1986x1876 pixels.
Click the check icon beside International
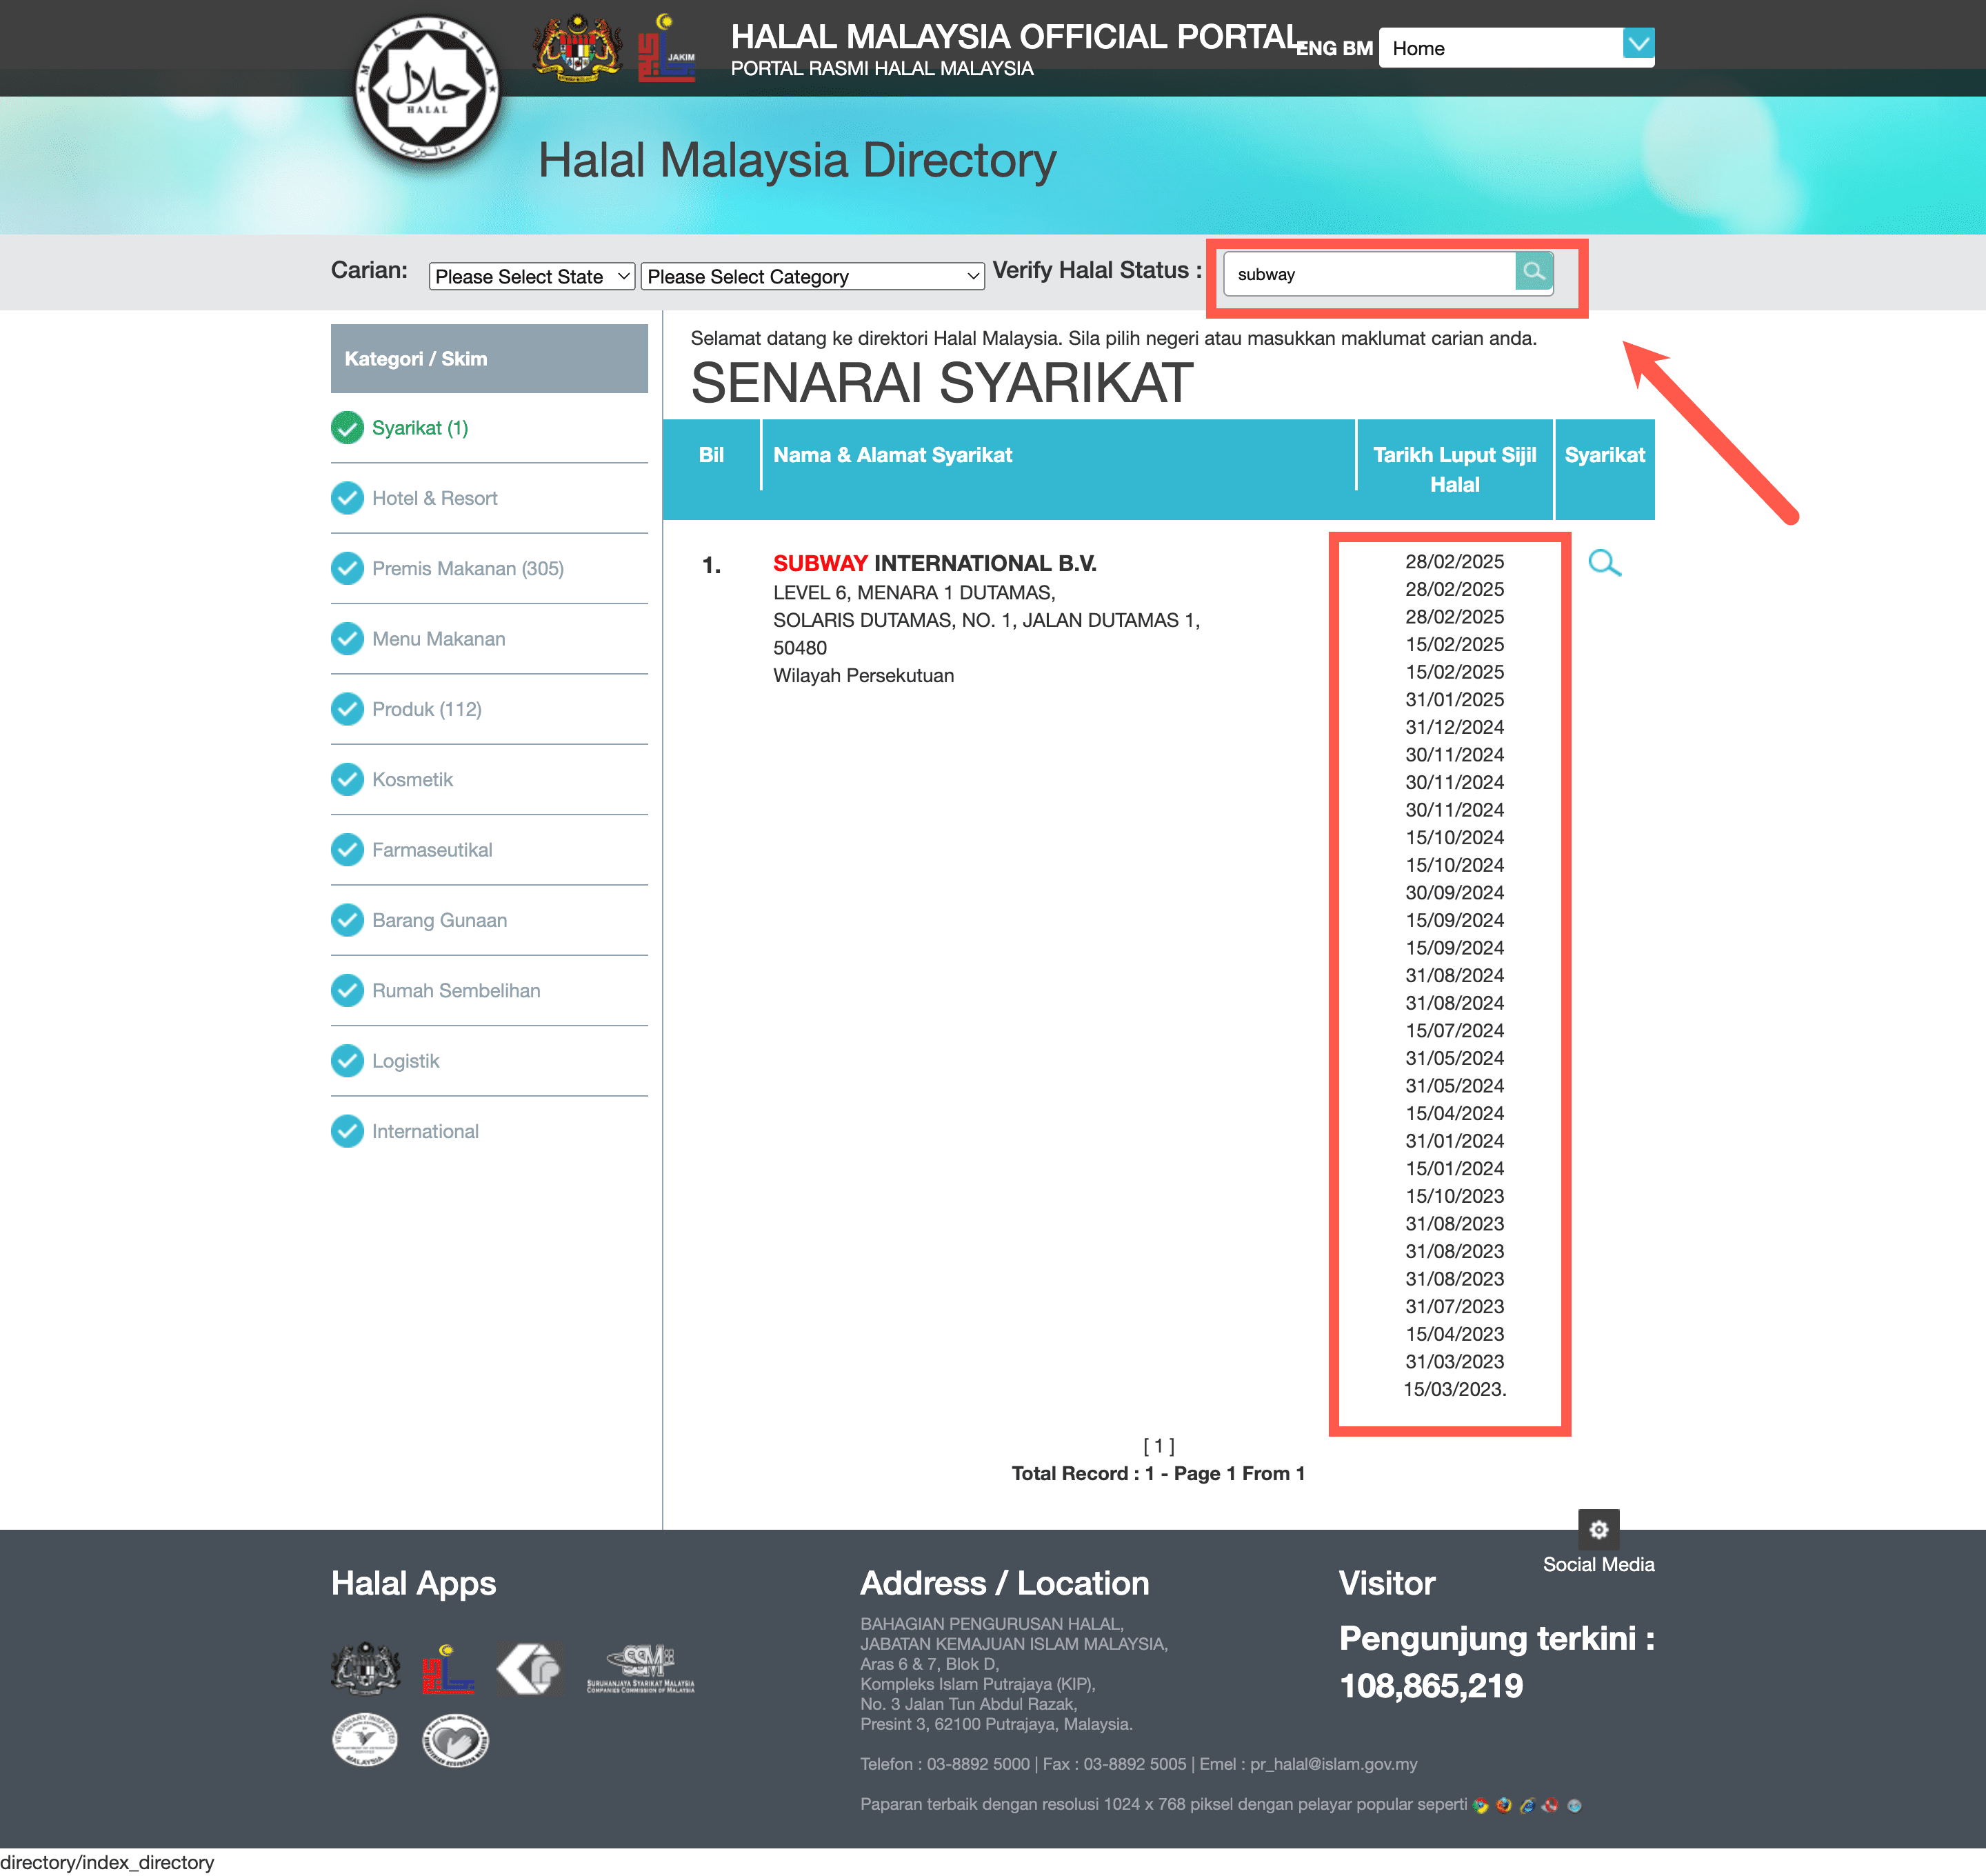point(347,1131)
